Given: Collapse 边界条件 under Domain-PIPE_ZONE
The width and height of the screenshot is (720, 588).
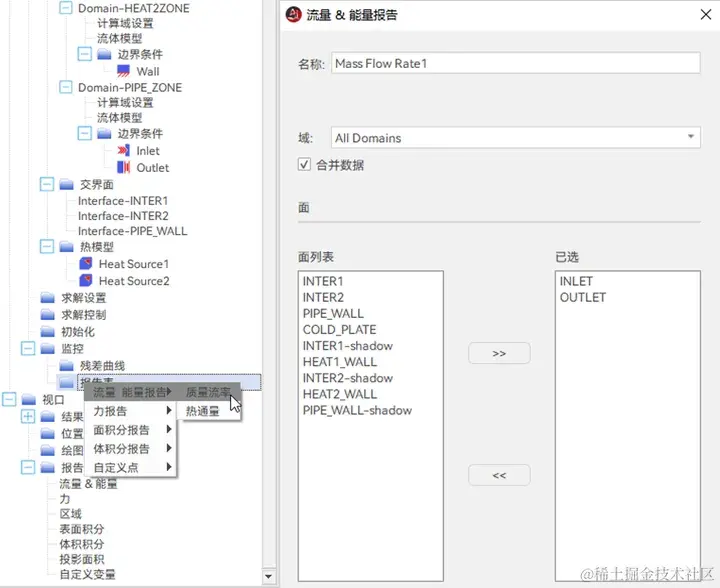Looking at the screenshot, I should [84, 134].
